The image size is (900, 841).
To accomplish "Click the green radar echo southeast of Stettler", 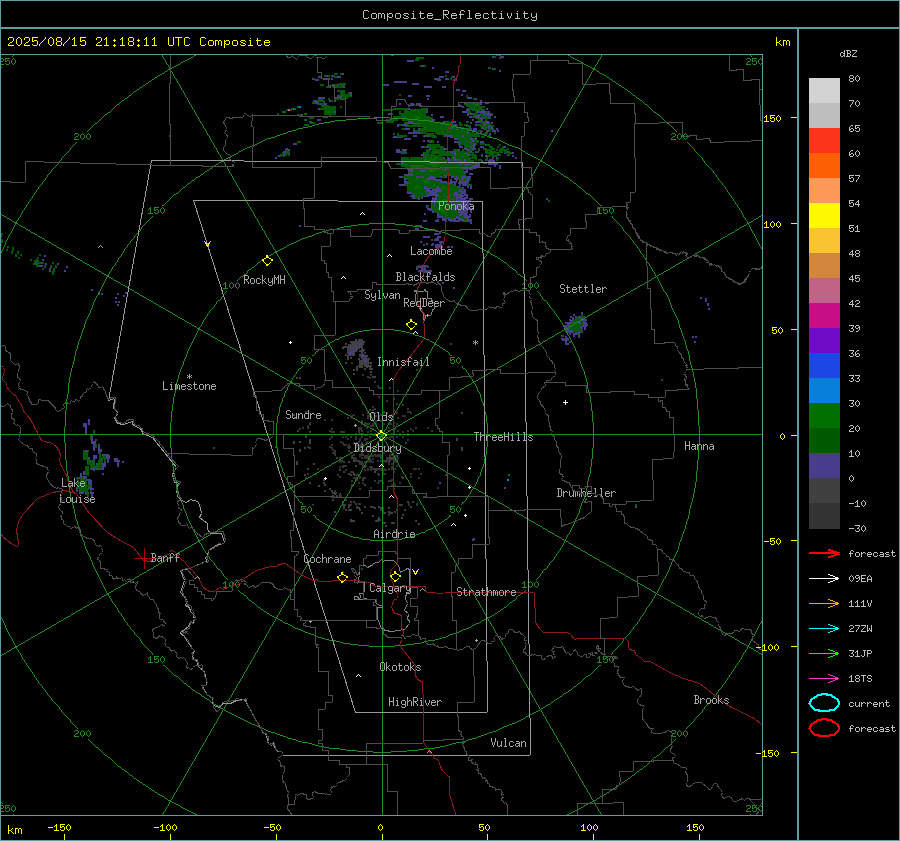I will (x=575, y=327).
